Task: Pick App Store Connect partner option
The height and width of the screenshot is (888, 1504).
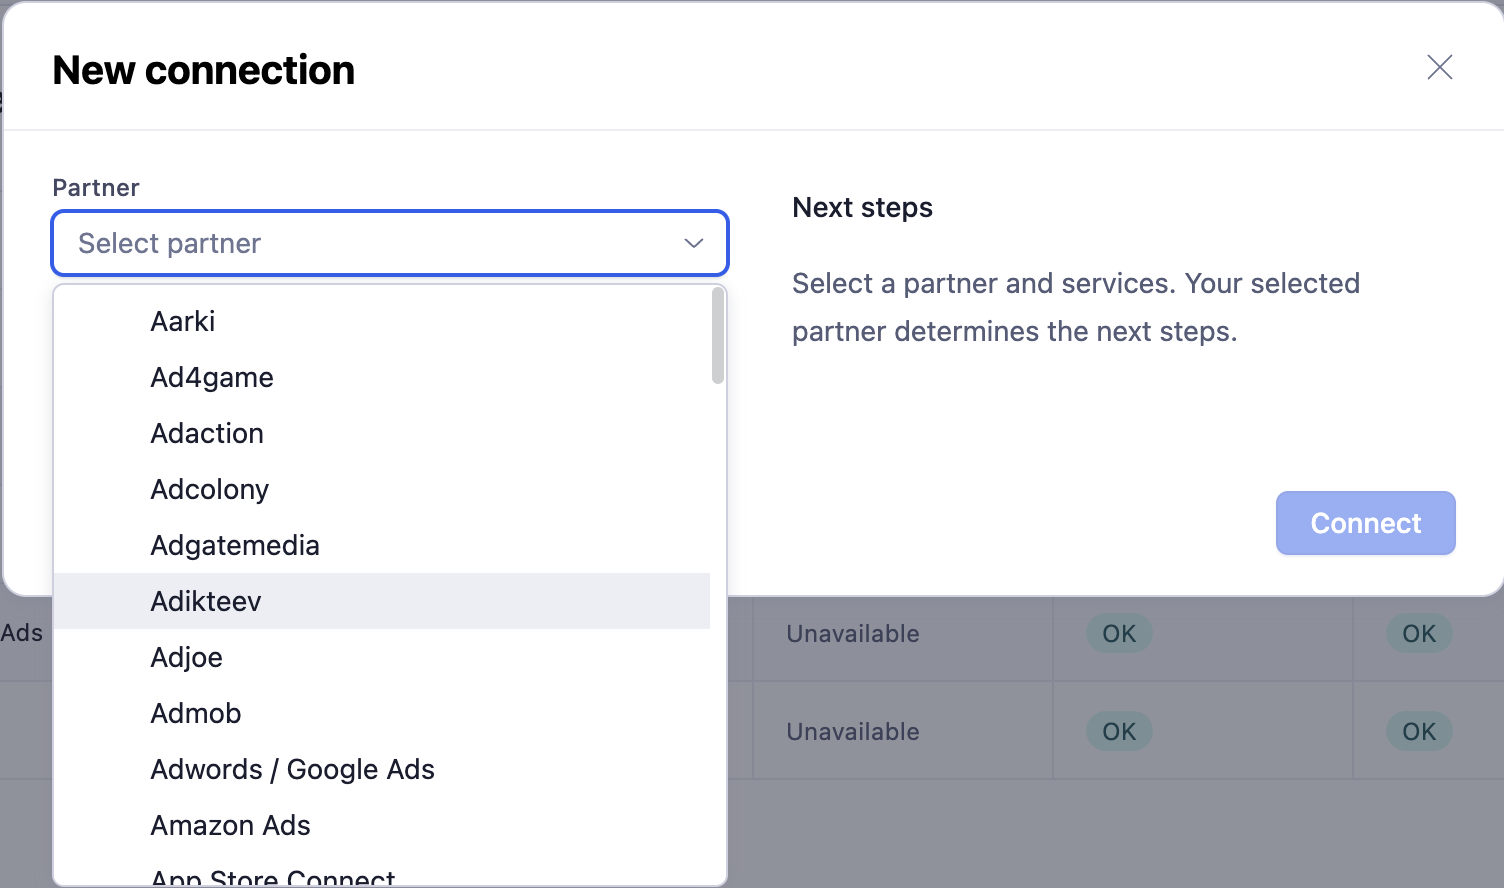Action: tap(273, 877)
